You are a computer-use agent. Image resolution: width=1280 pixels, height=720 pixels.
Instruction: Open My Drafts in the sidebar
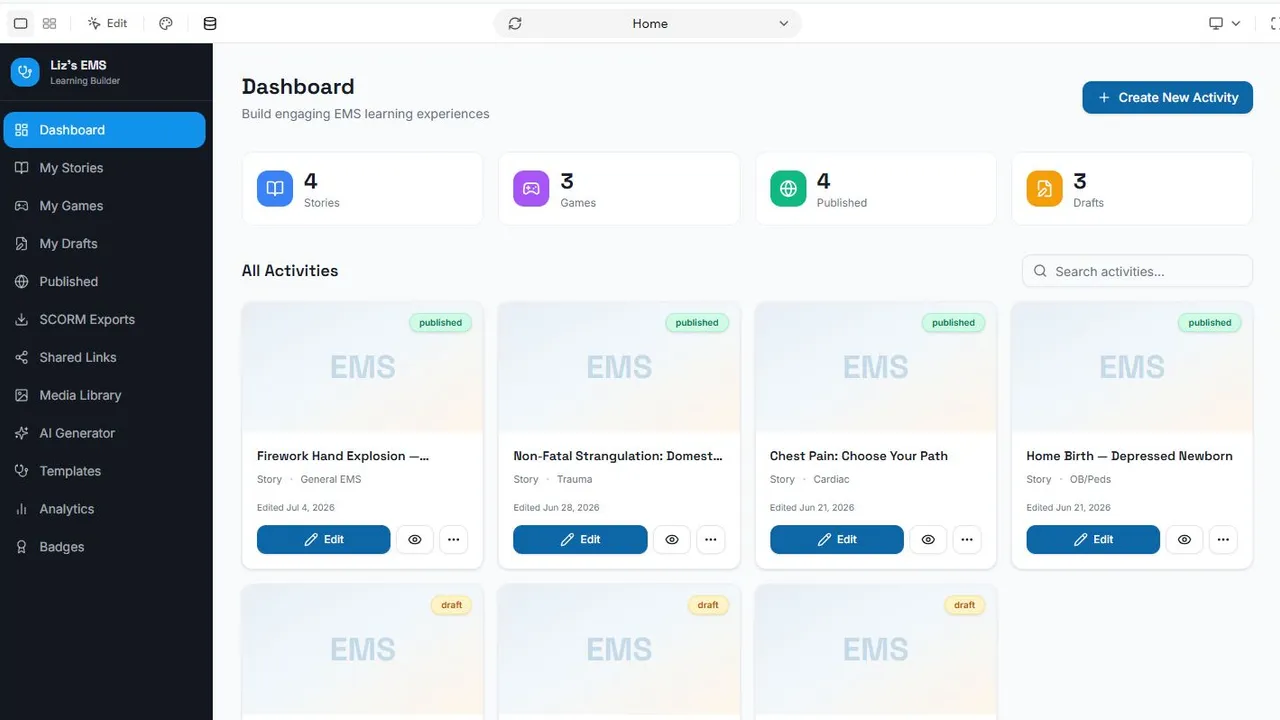tap(105, 244)
